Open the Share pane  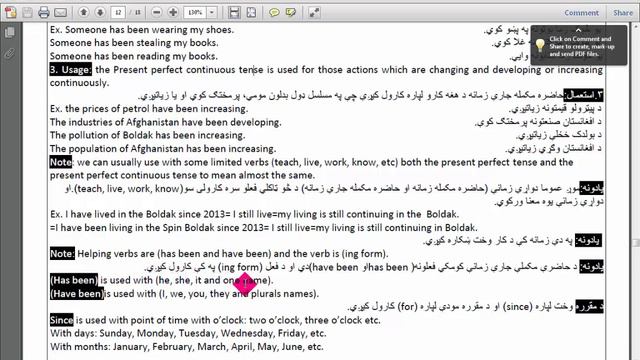(x=623, y=13)
